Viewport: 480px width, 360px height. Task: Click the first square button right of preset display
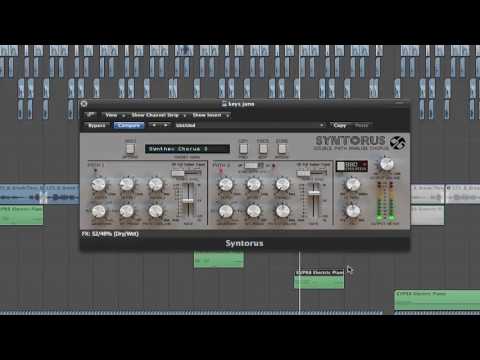point(243,149)
